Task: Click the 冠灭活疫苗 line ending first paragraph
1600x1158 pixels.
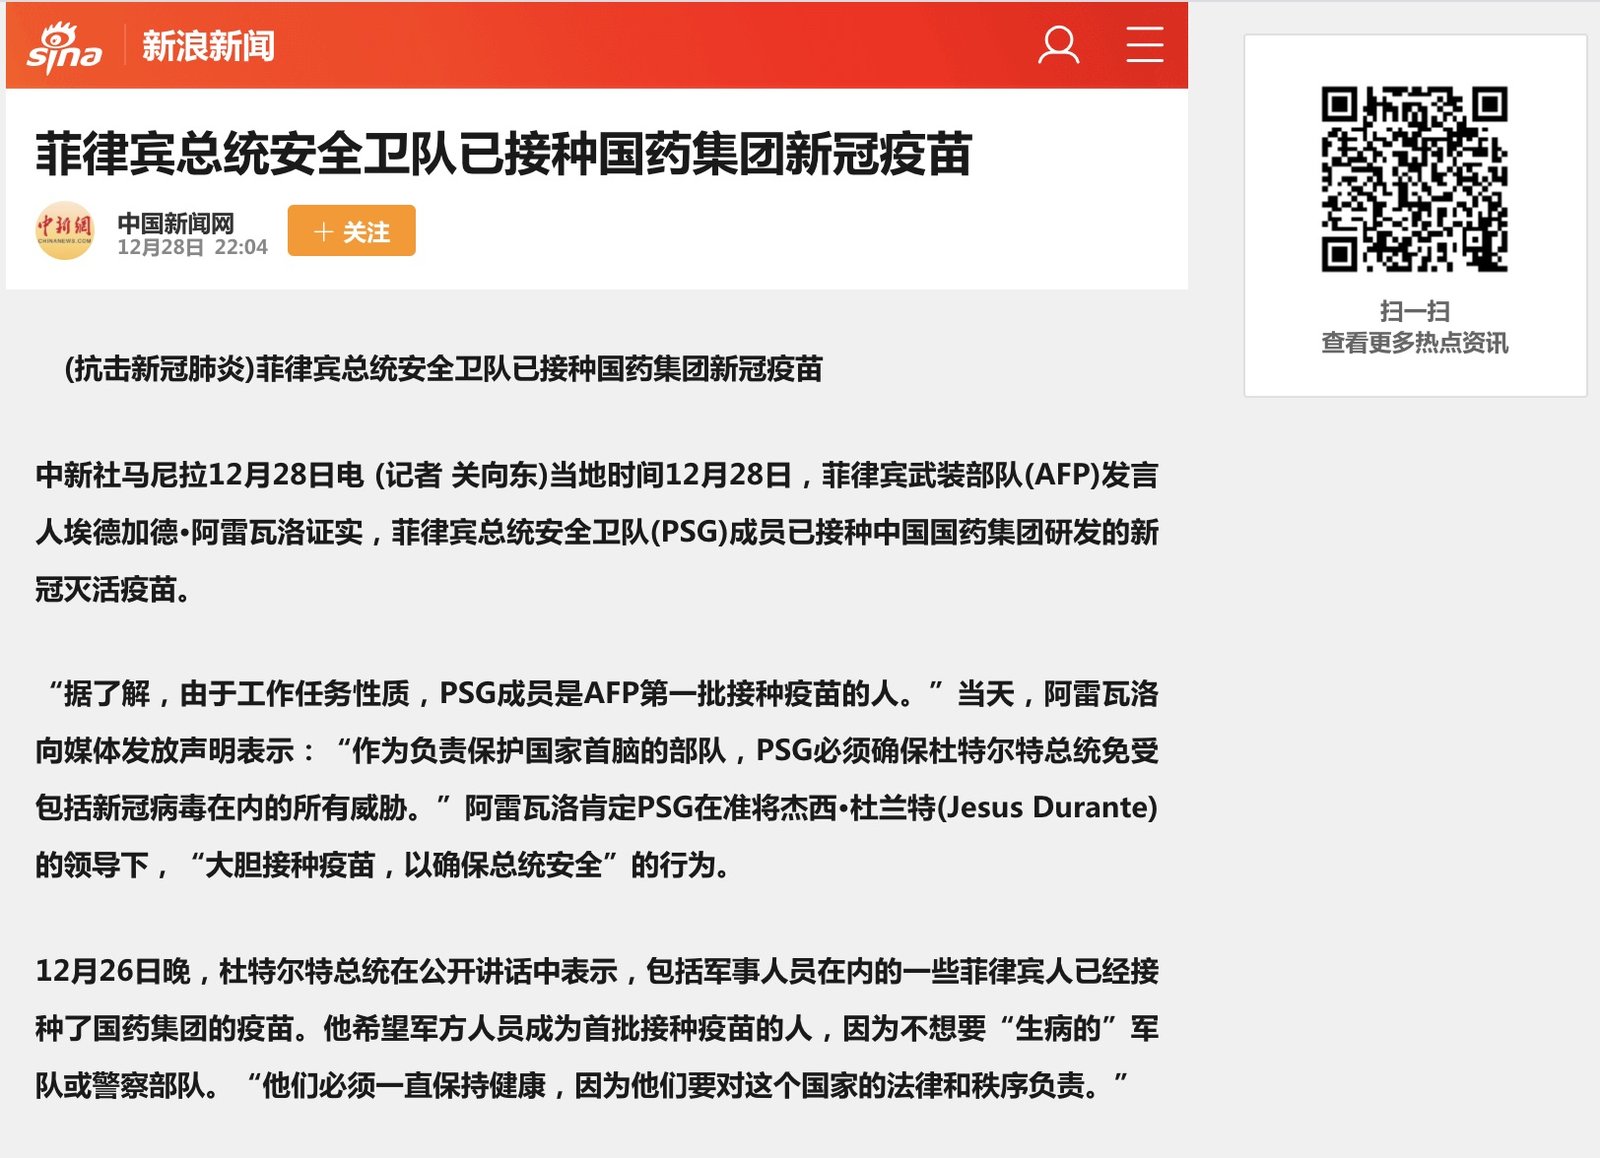Action: [112, 589]
